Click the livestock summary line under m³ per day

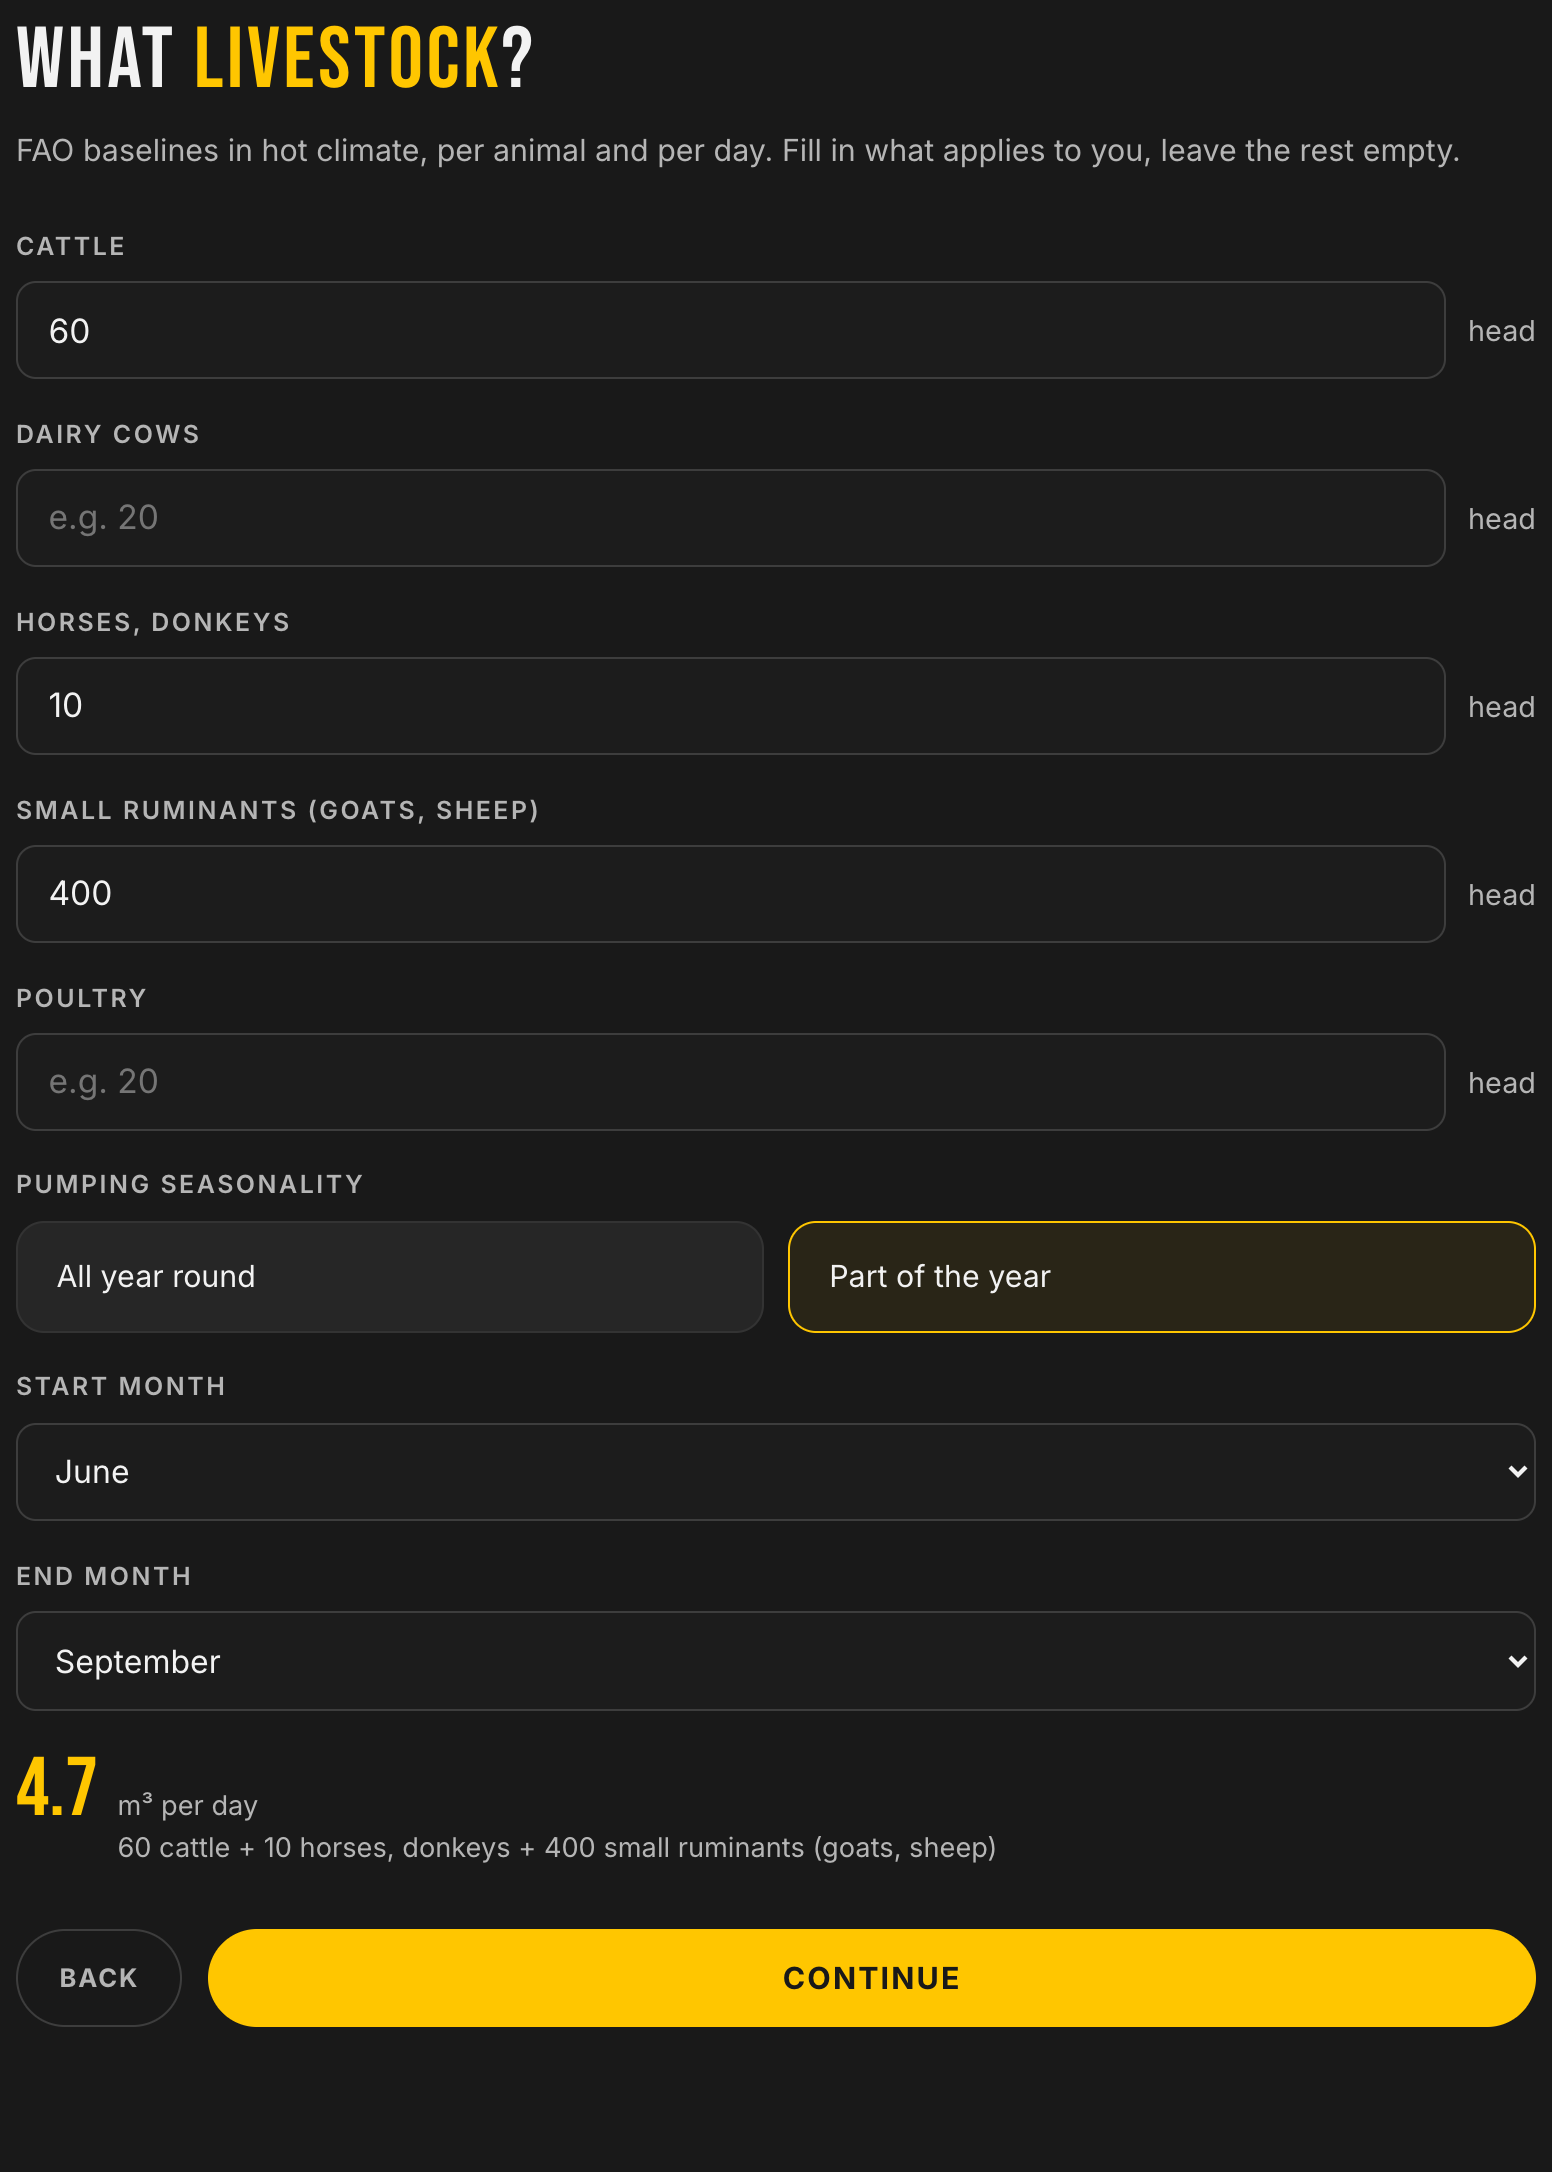(557, 1847)
